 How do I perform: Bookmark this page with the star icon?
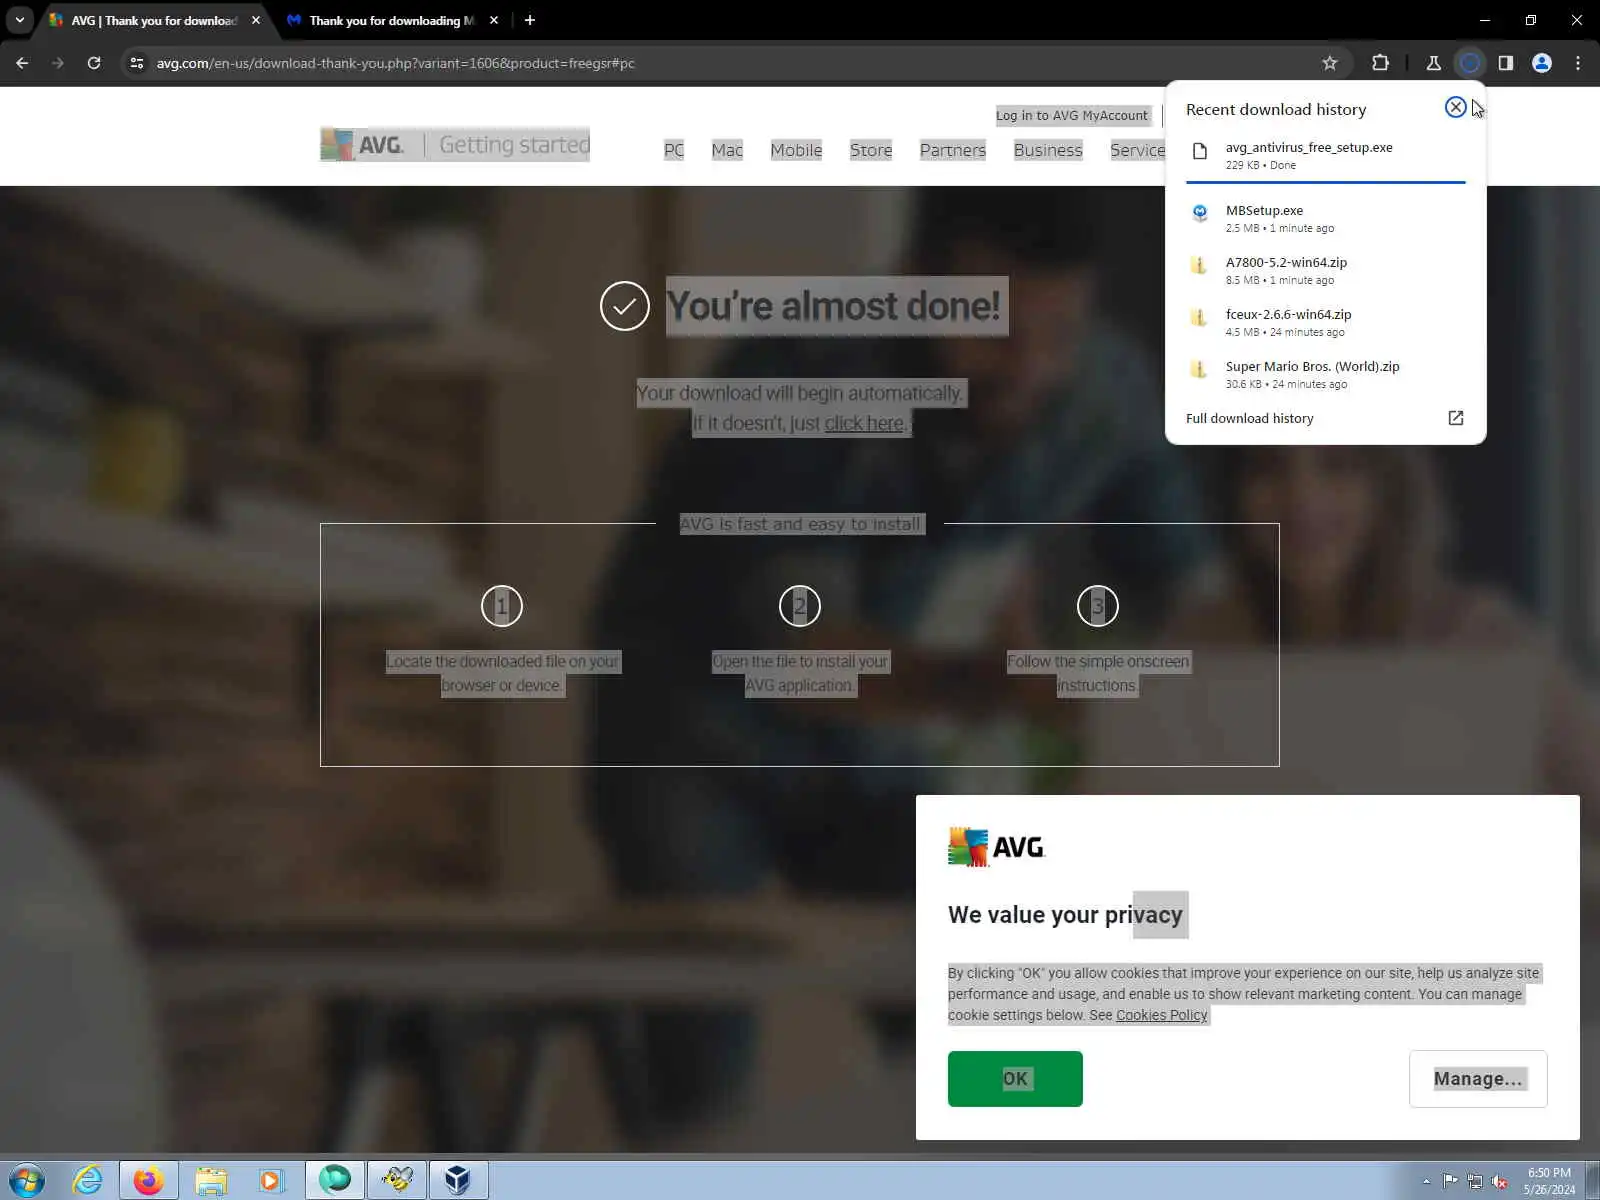click(x=1329, y=63)
